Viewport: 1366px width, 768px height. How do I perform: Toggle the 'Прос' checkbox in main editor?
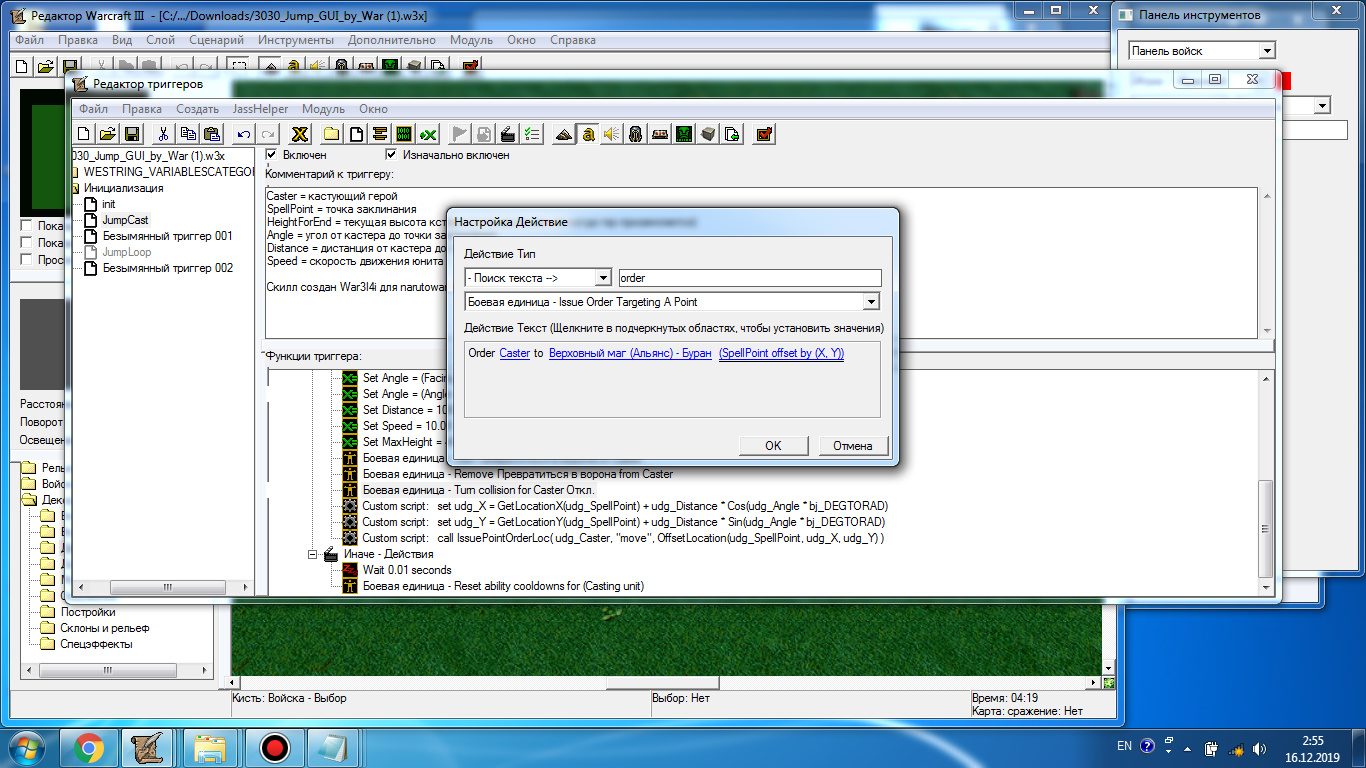27,260
